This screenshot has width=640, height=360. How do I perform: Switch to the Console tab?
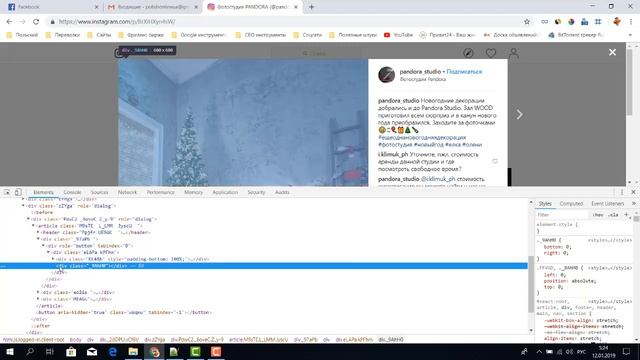coord(72,192)
